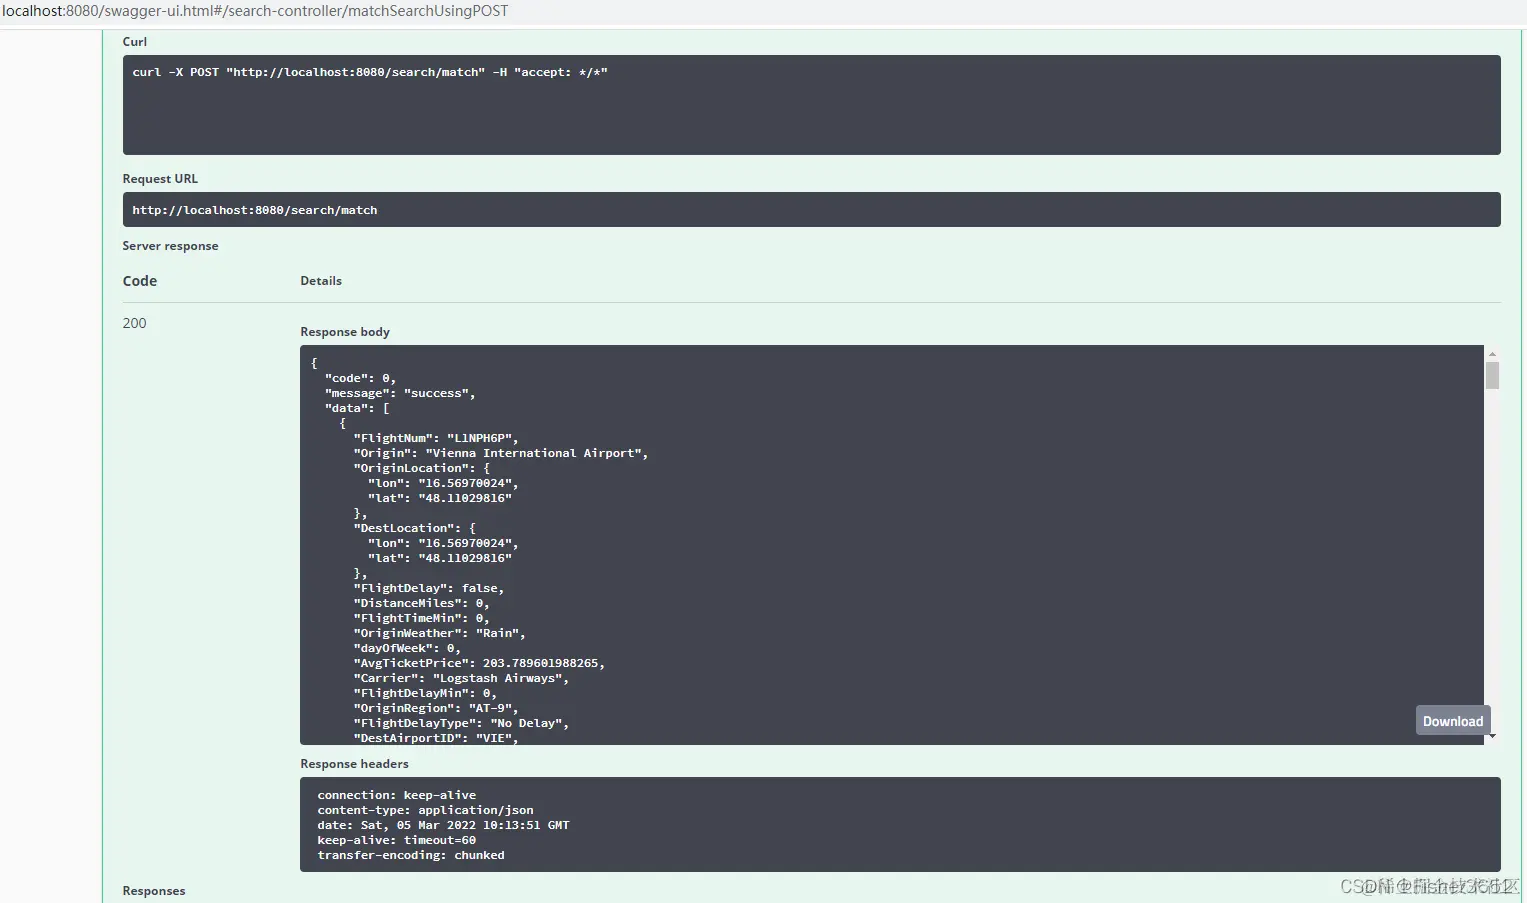This screenshot has width=1527, height=903.
Task: Click the Download button in response body
Action: point(1452,721)
